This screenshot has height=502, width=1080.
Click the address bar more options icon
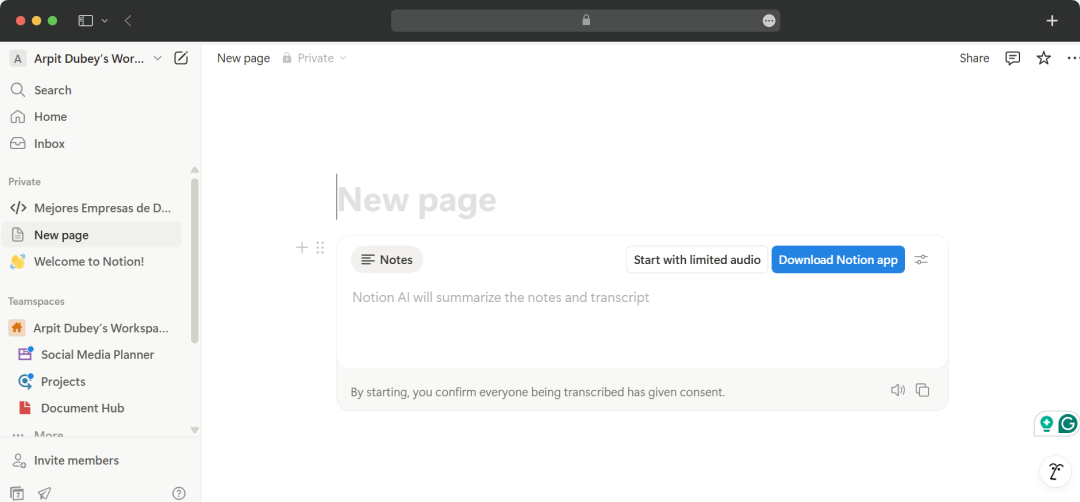click(x=769, y=21)
